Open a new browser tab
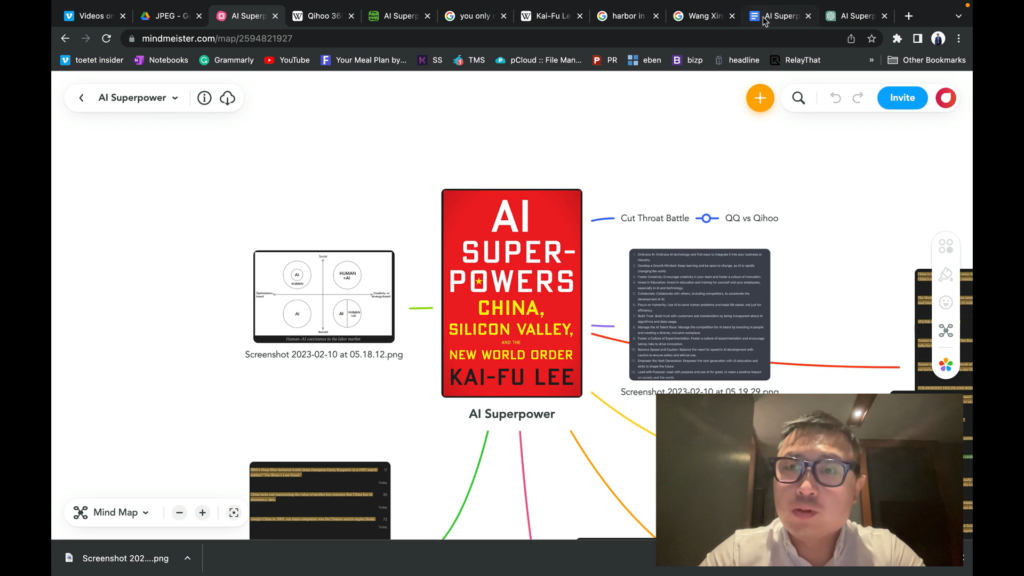The width and height of the screenshot is (1024, 576). tap(908, 16)
